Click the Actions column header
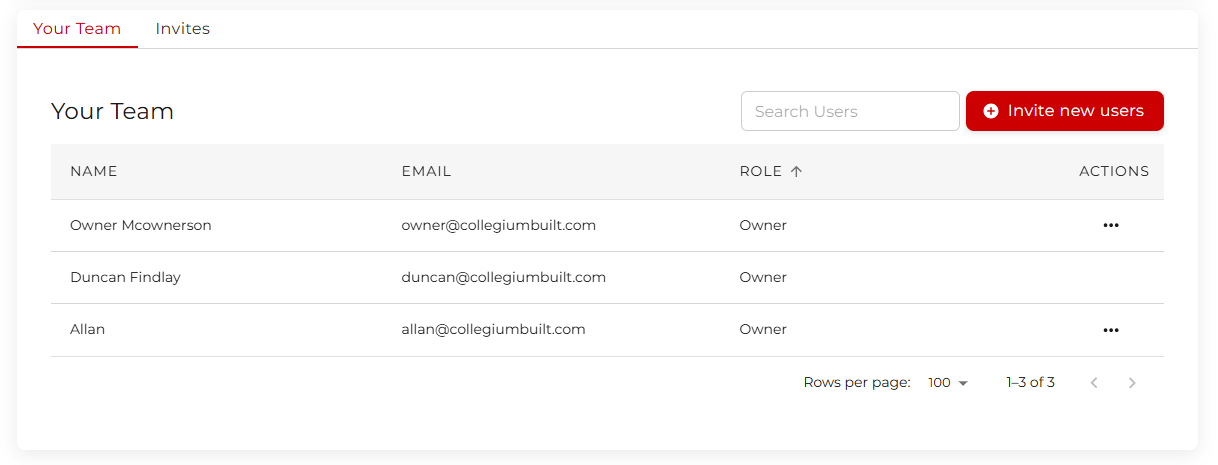Viewport: 1218px width, 465px height. pyautogui.click(x=1114, y=171)
